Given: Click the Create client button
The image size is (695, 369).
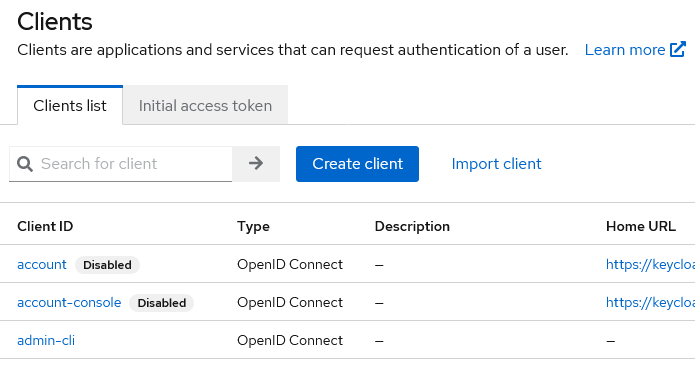Looking at the screenshot, I should click(357, 164).
